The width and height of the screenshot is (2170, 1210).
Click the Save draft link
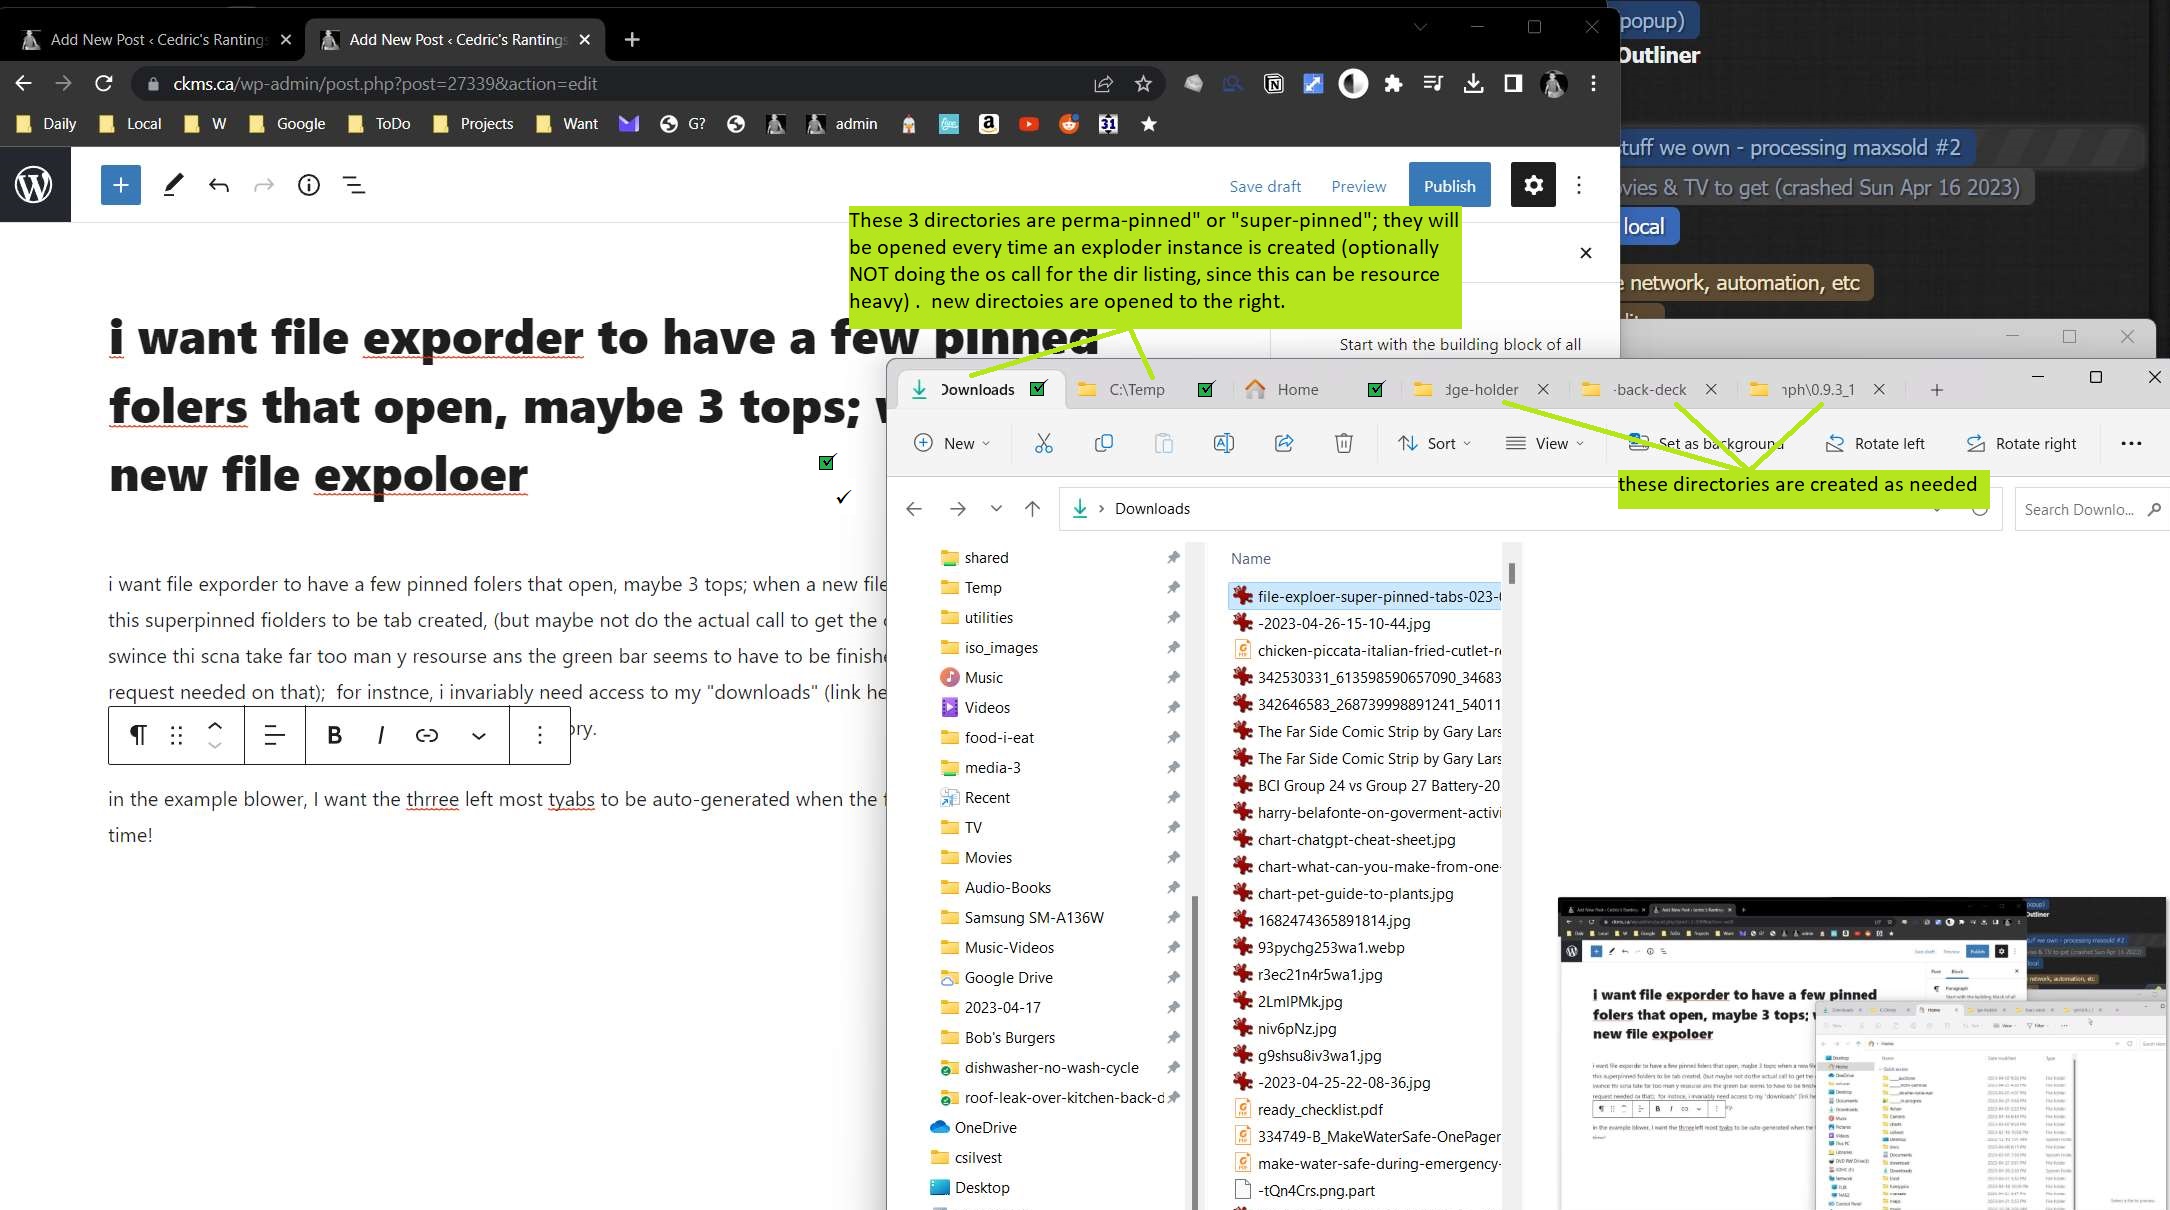coord(1264,186)
